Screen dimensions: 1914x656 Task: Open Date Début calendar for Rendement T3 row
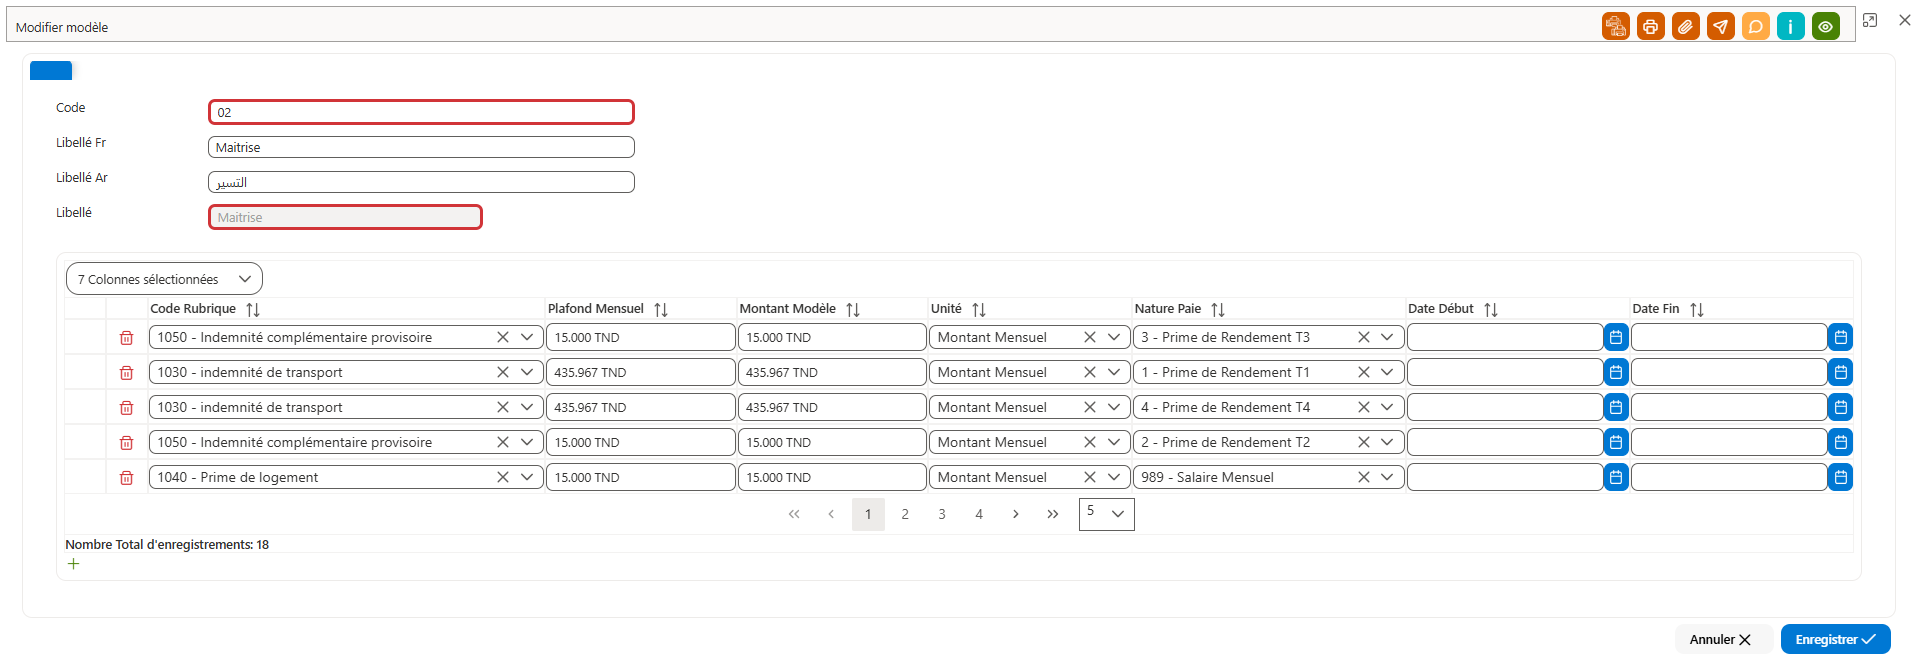point(1616,337)
